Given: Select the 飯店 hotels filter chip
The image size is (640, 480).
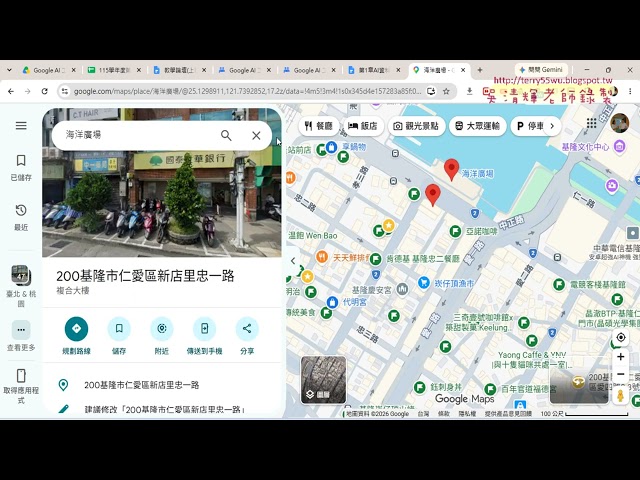Looking at the screenshot, I should (x=363, y=126).
